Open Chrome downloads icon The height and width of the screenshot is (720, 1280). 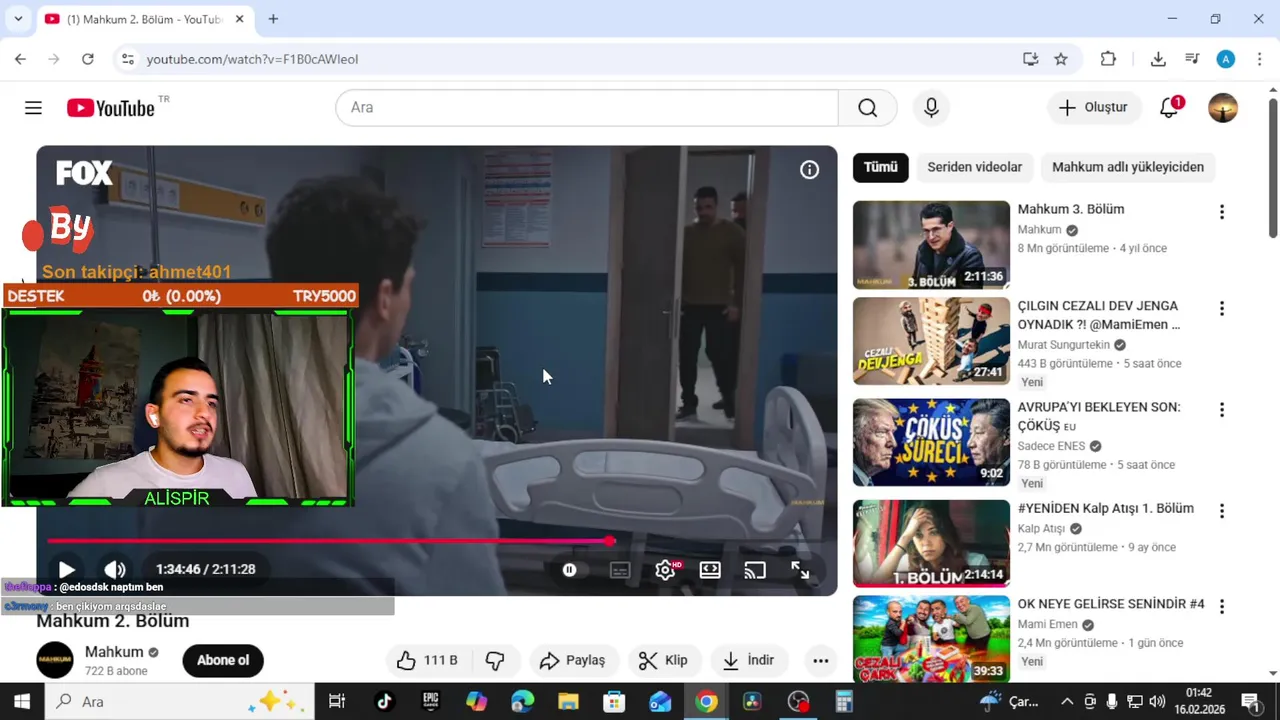coord(1158,59)
